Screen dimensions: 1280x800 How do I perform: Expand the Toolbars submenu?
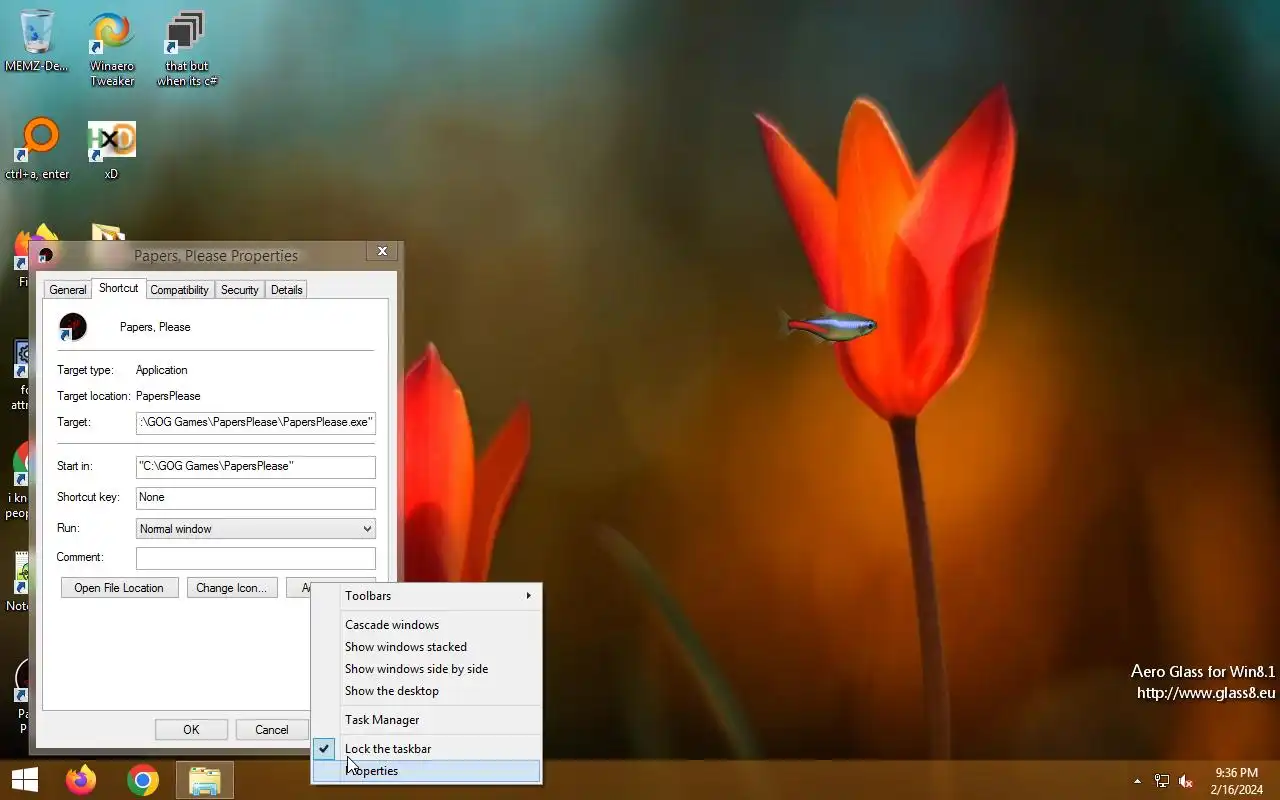pos(427,596)
